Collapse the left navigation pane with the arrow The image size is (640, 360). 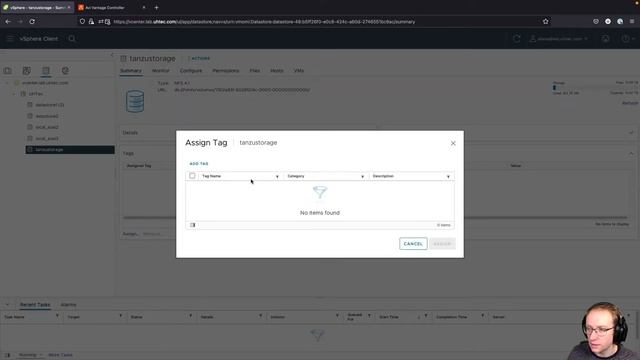(x=112, y=55)
